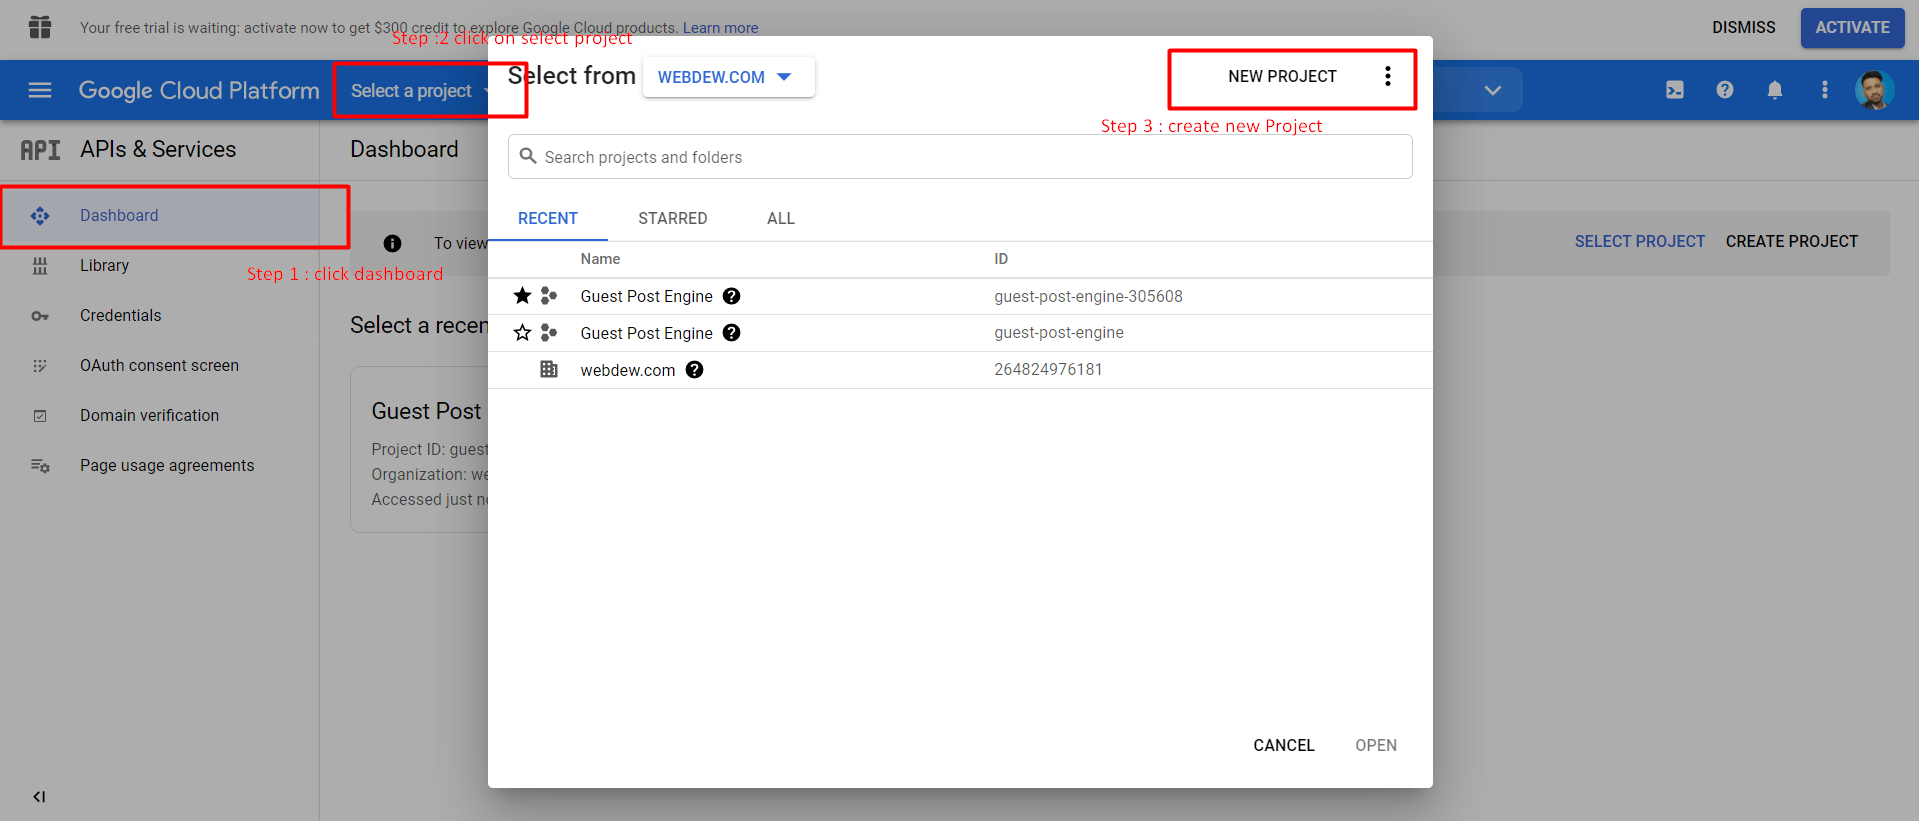The height and width of the screenshot is (821, 1919).
Task: Open the Credentials sidebar item
Action: [x=120, y=315]
